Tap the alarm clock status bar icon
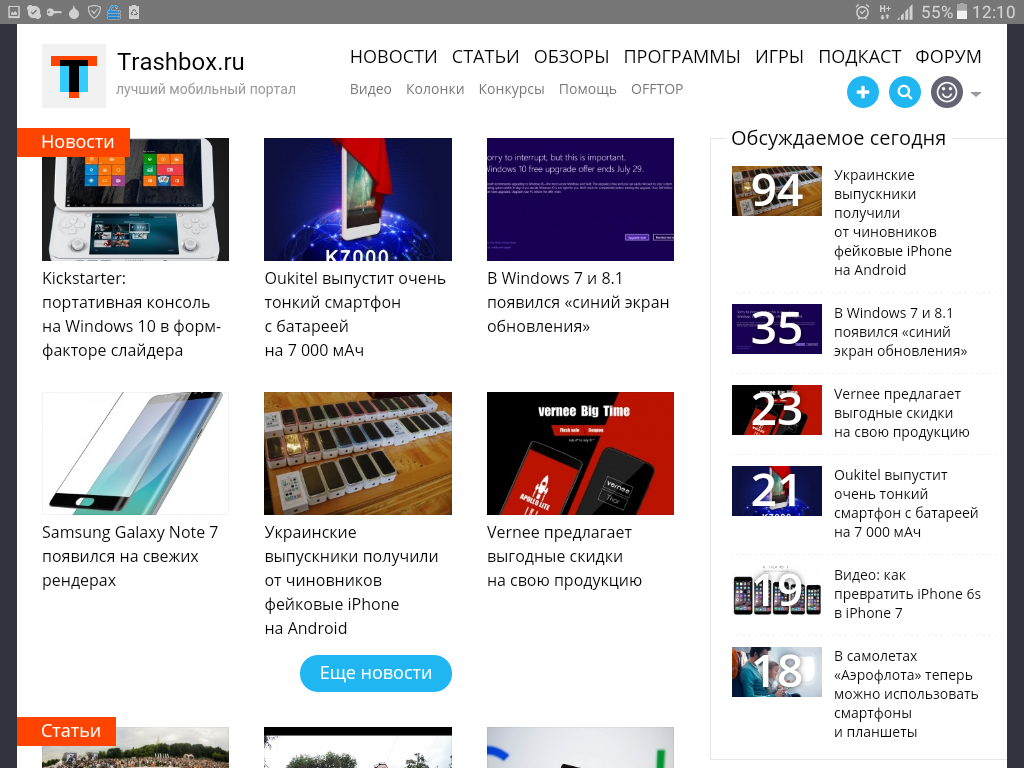1024x768 pixels. 862,12
